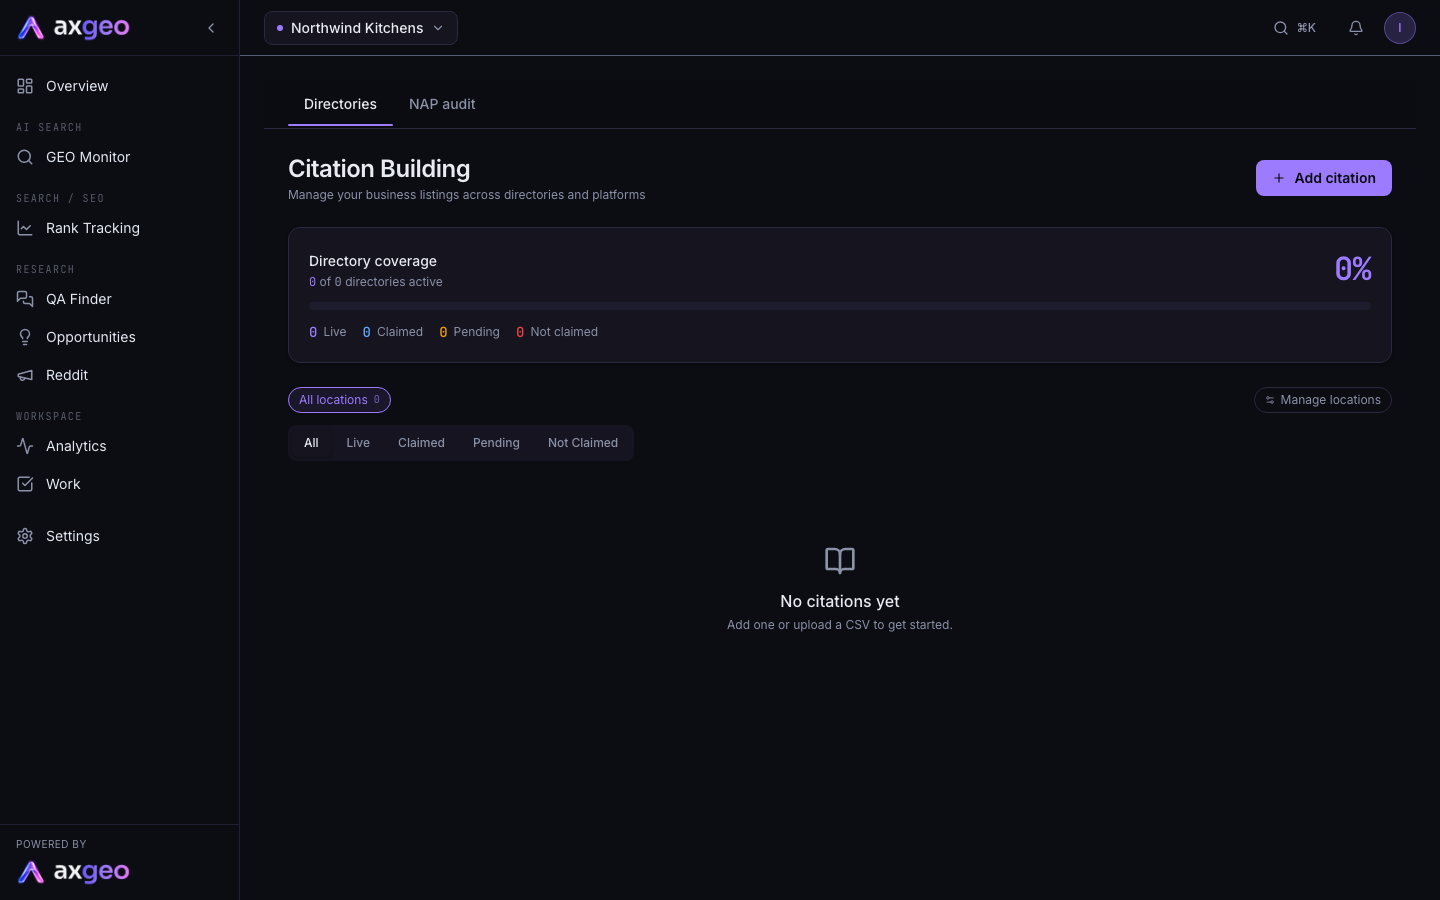
Task: Go to Rank Tracking chart icon
Action: tap(25, 228)
